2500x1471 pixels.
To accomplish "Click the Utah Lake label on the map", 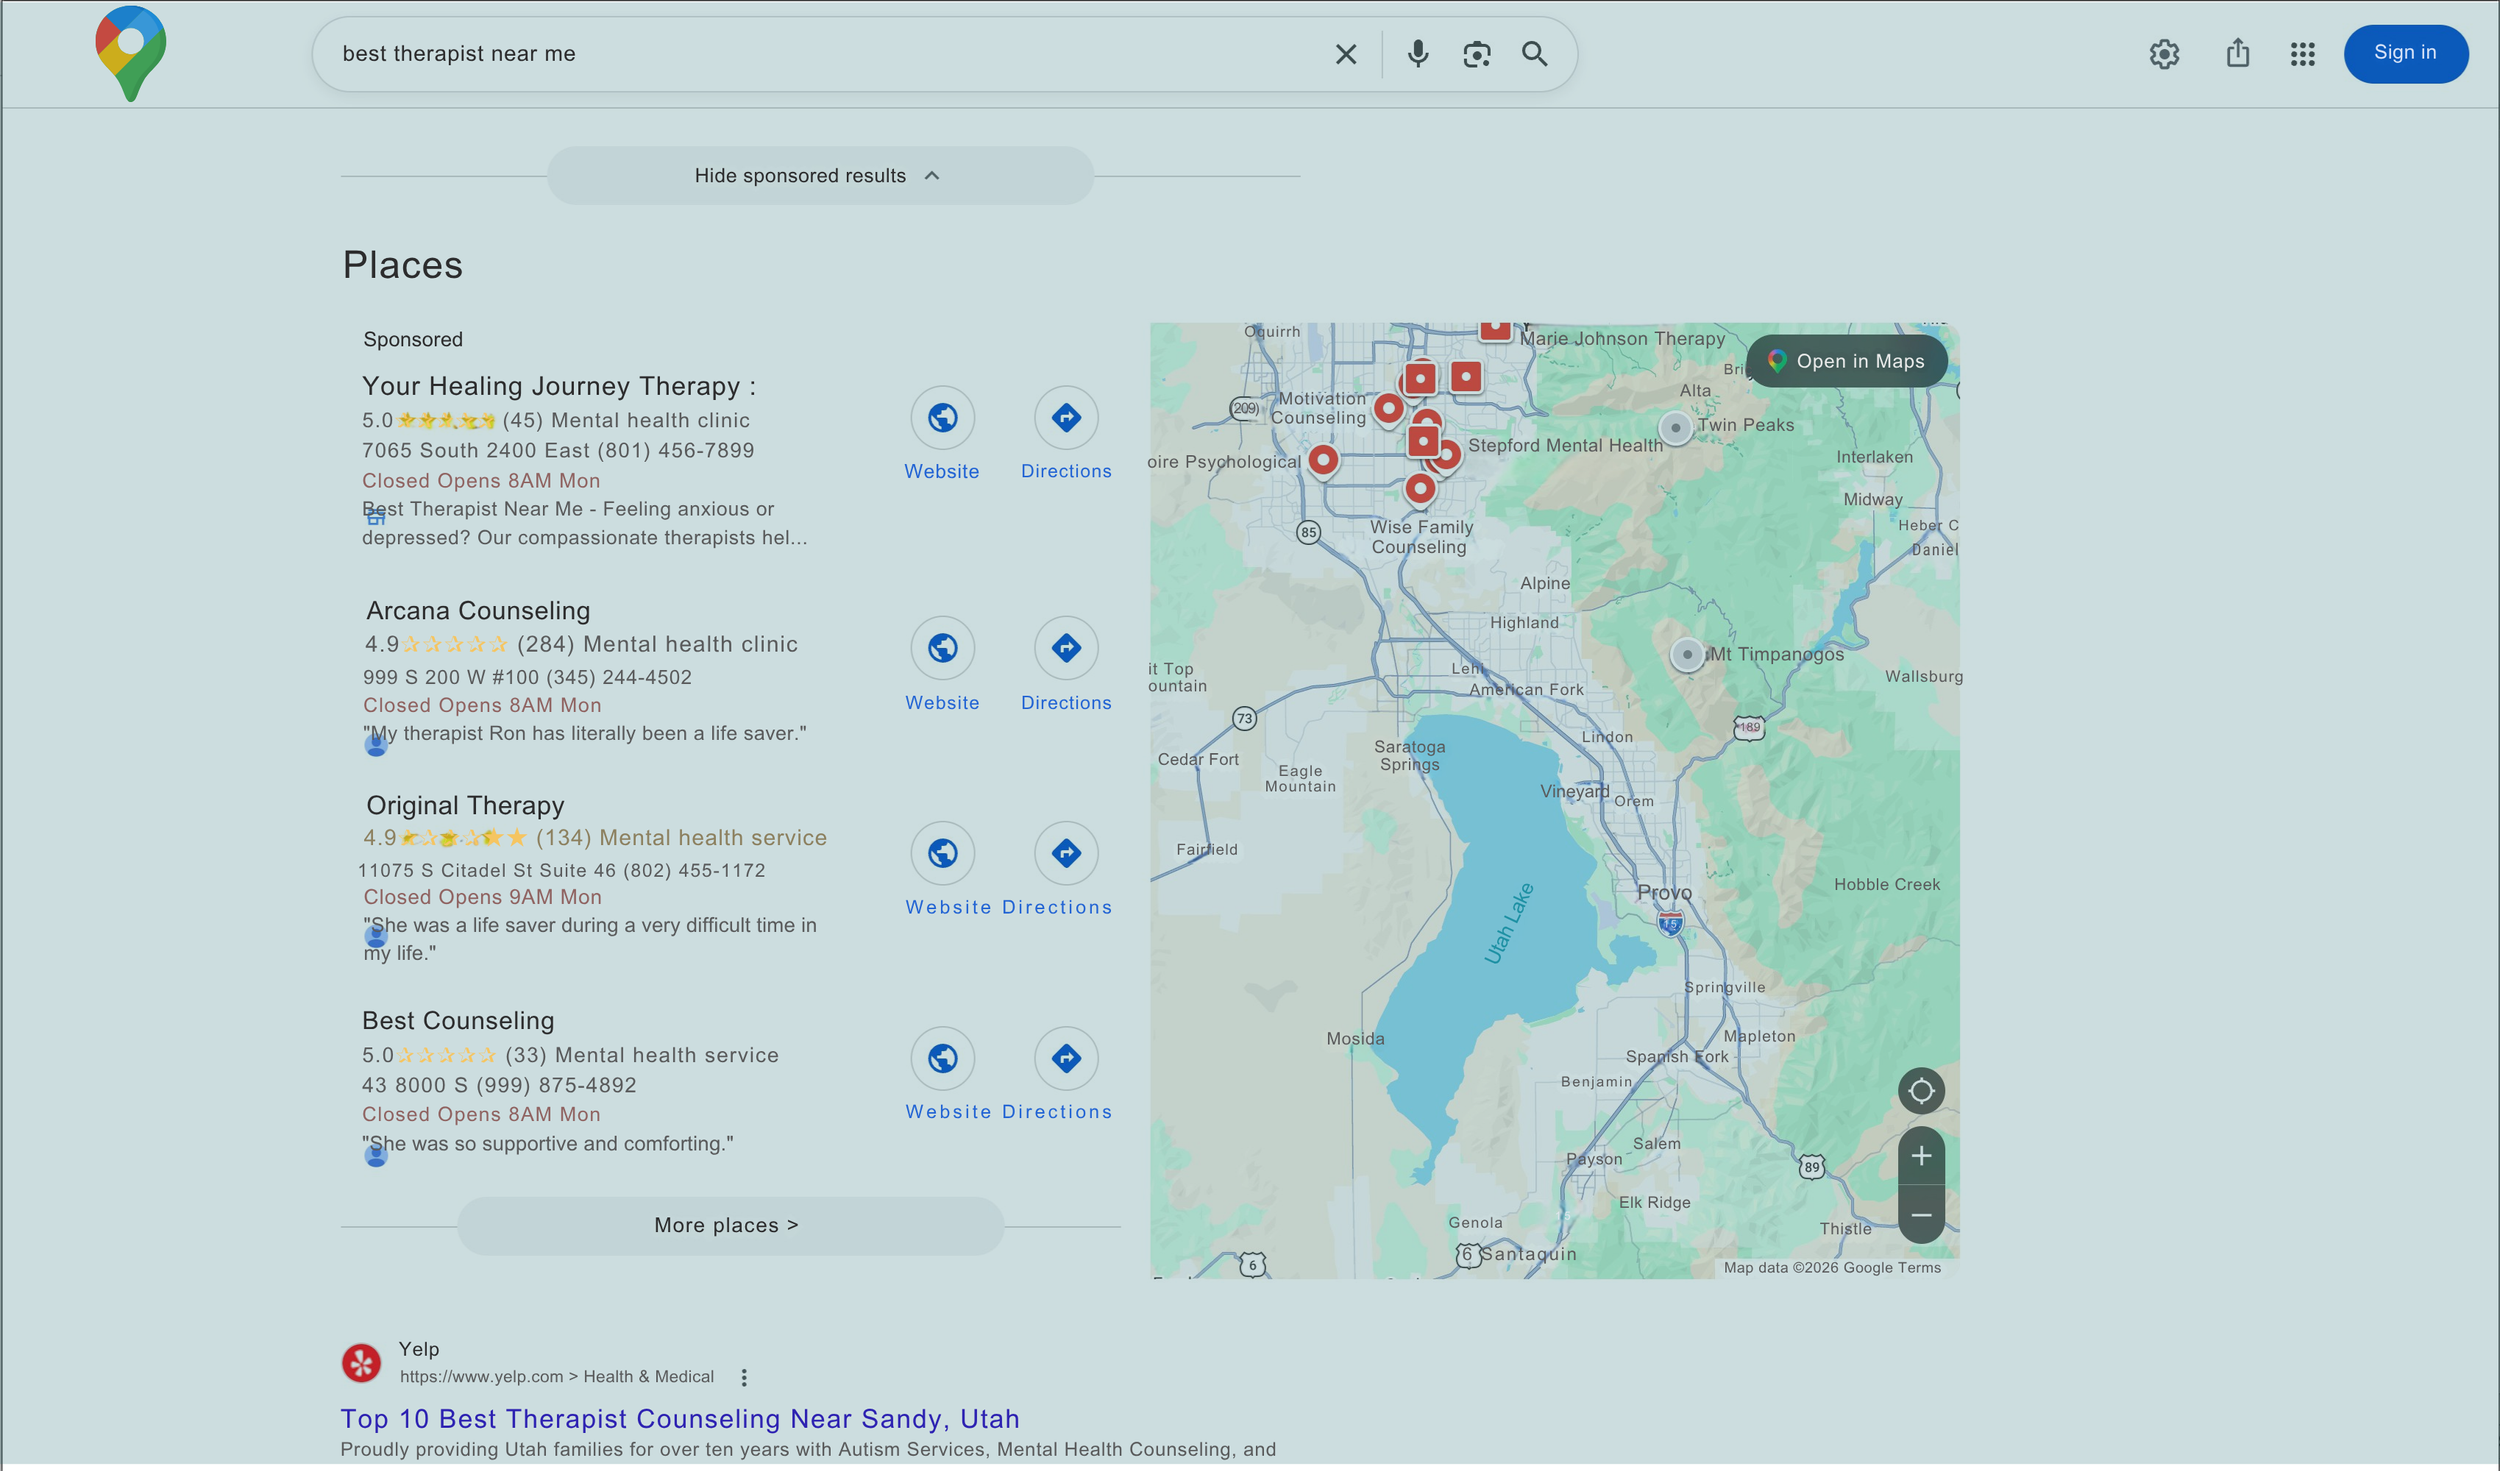I will pyautogui.click(x=1507, y=923).
